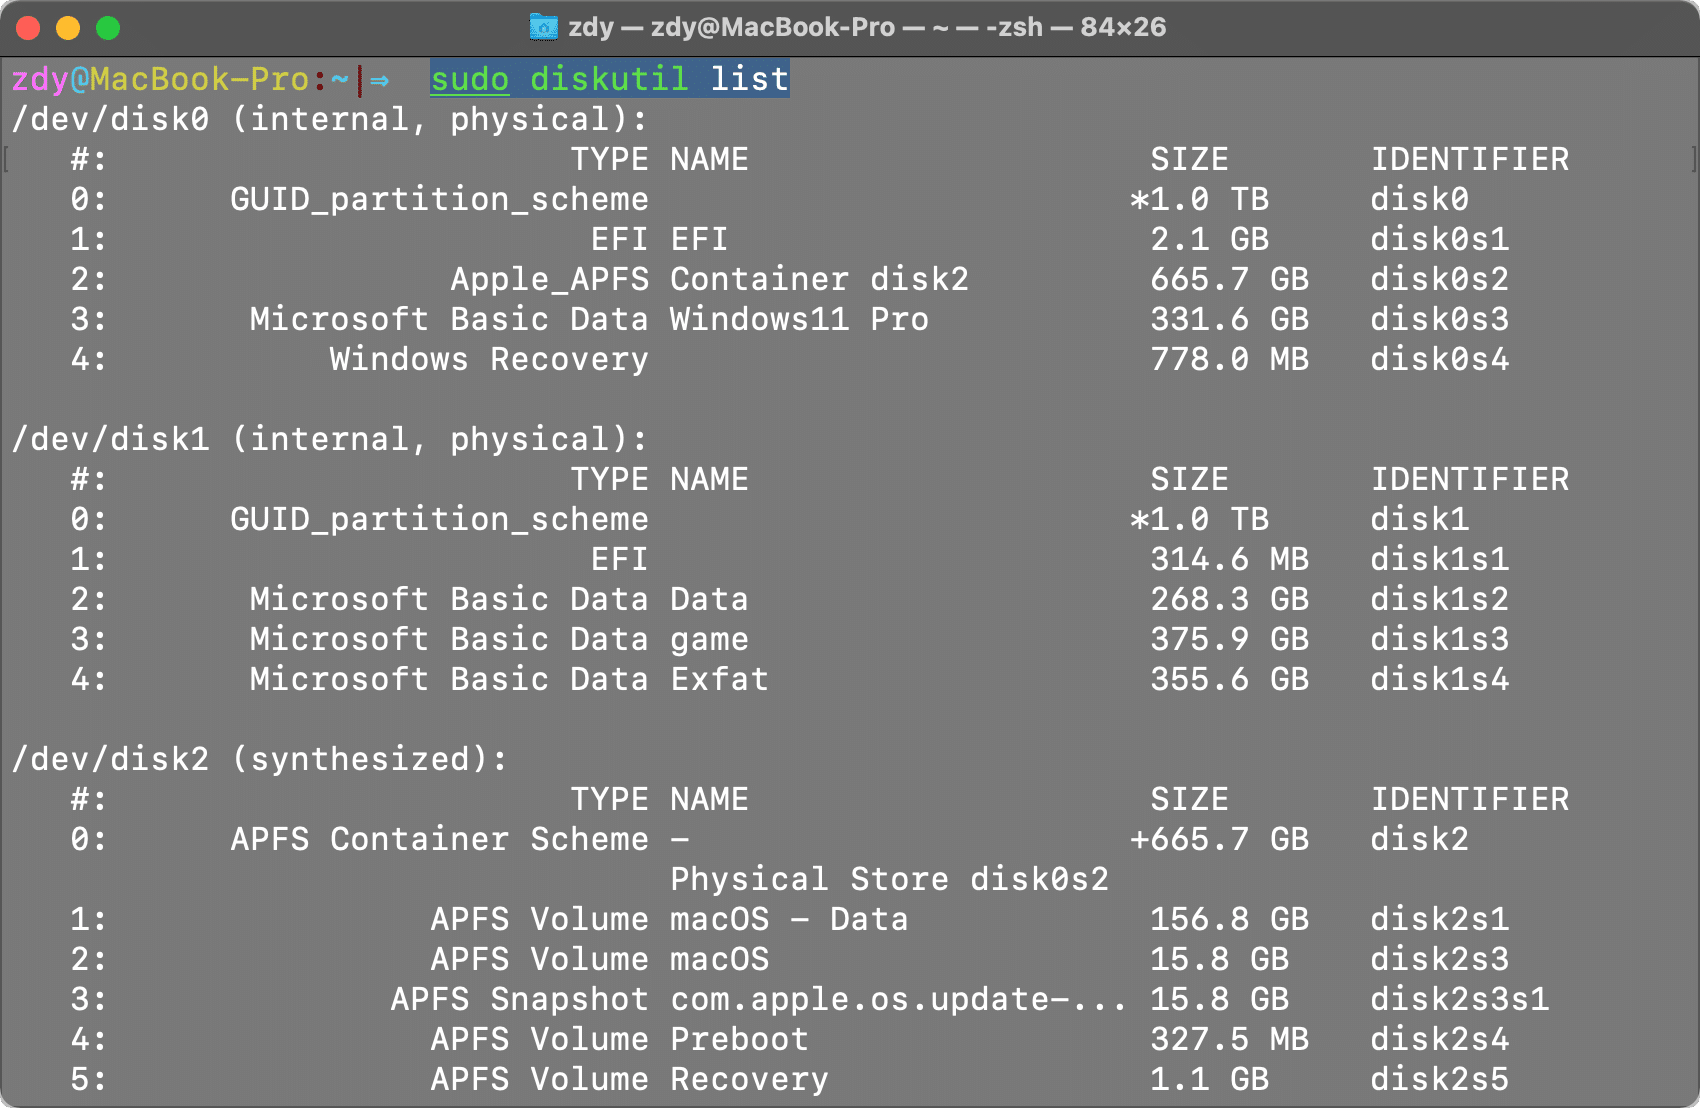Click the 'APFS Container Scheme' text
Viewport: 1700px width, 1108px height.
click(x=440, y=840)
